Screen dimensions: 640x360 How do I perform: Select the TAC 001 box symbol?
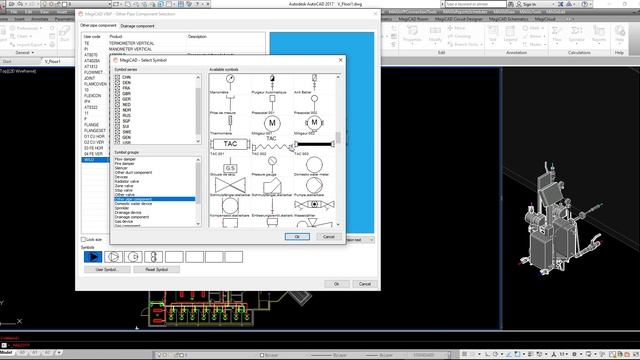click(230, 146)
